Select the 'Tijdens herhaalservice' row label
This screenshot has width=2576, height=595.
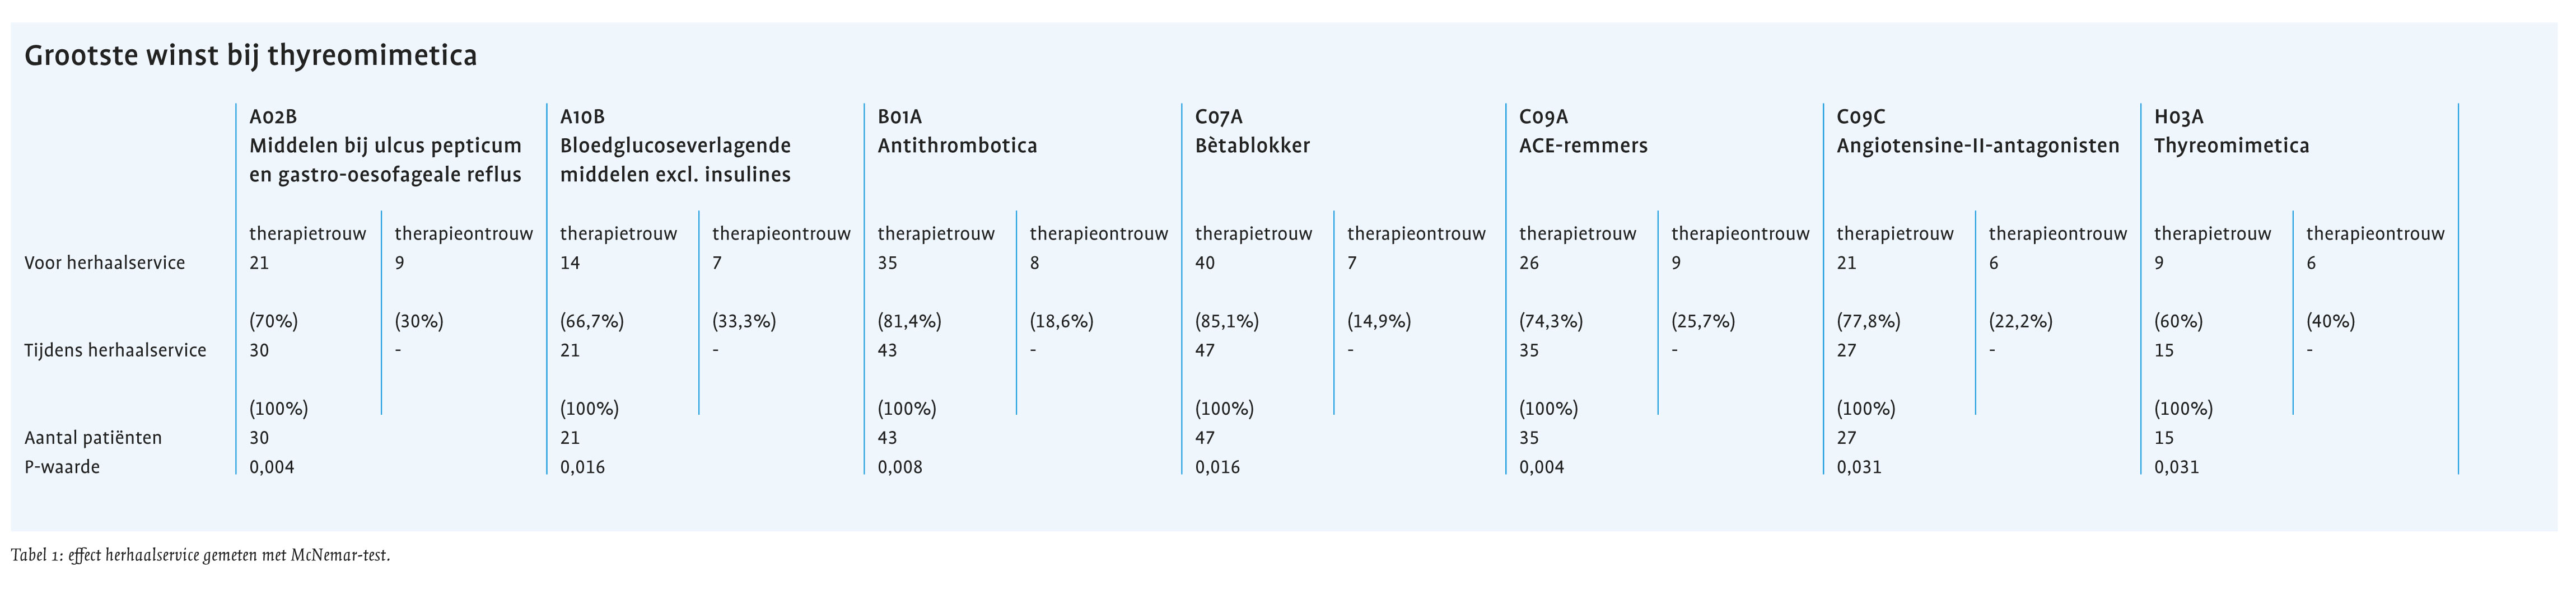[115, 350]
